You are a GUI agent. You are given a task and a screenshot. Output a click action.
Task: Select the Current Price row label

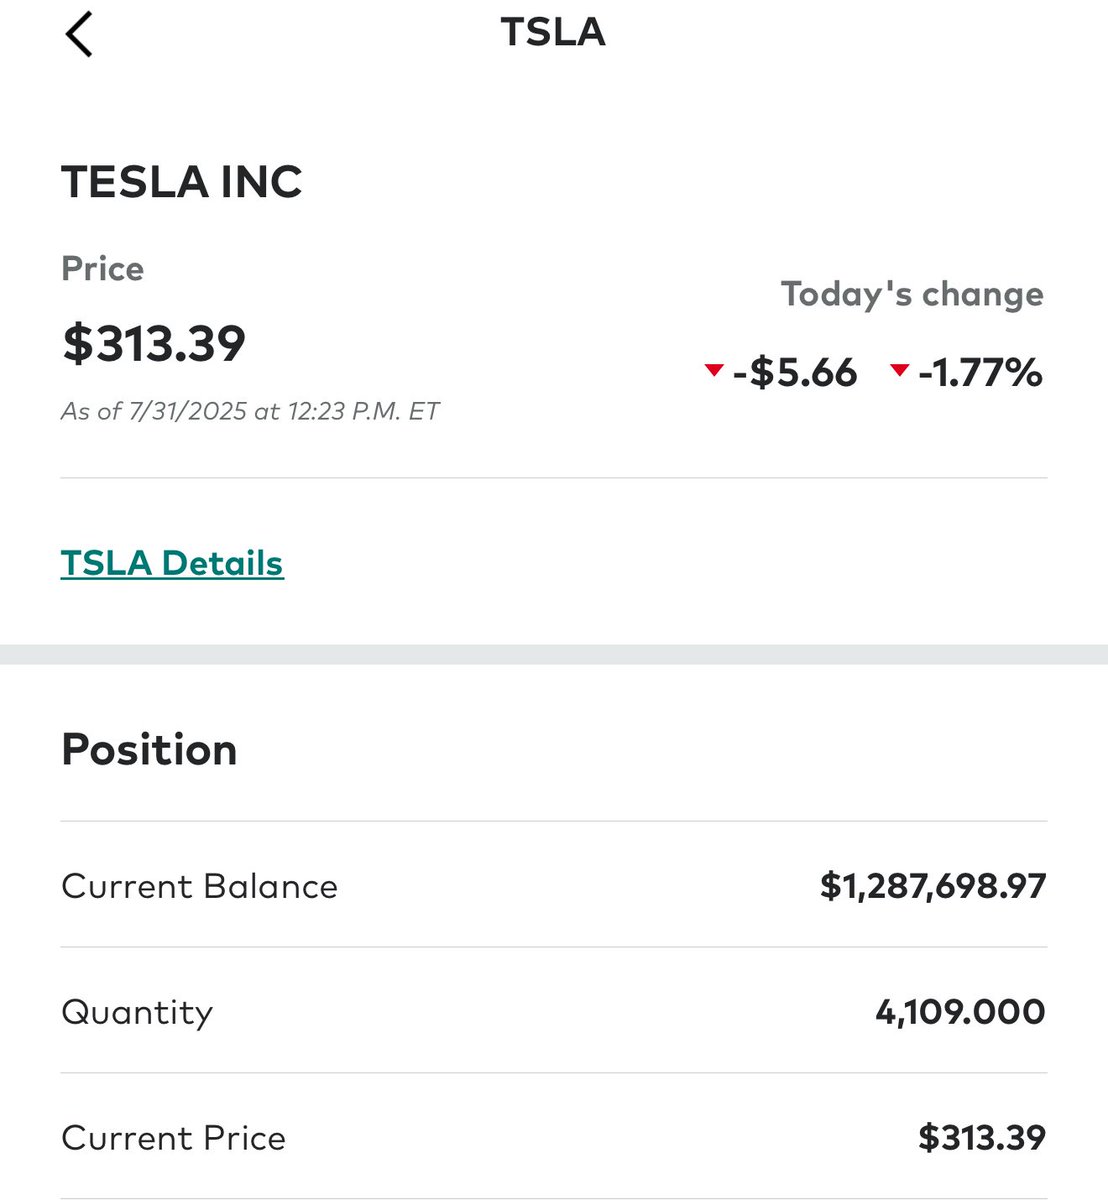pyautogui.click(x=173, y=1138)
